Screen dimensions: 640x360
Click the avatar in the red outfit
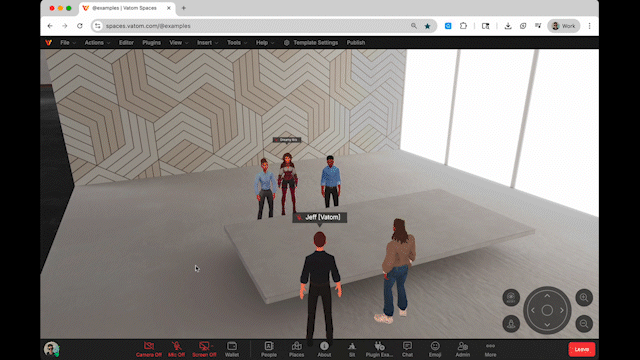(x=288, y=183)
